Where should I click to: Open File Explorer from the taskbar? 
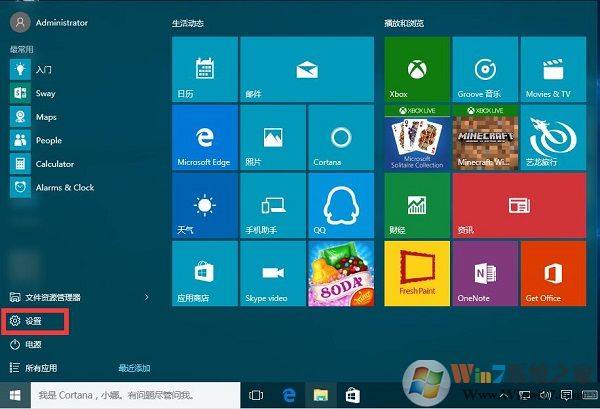pyautogui.click(x=321, y=395)
